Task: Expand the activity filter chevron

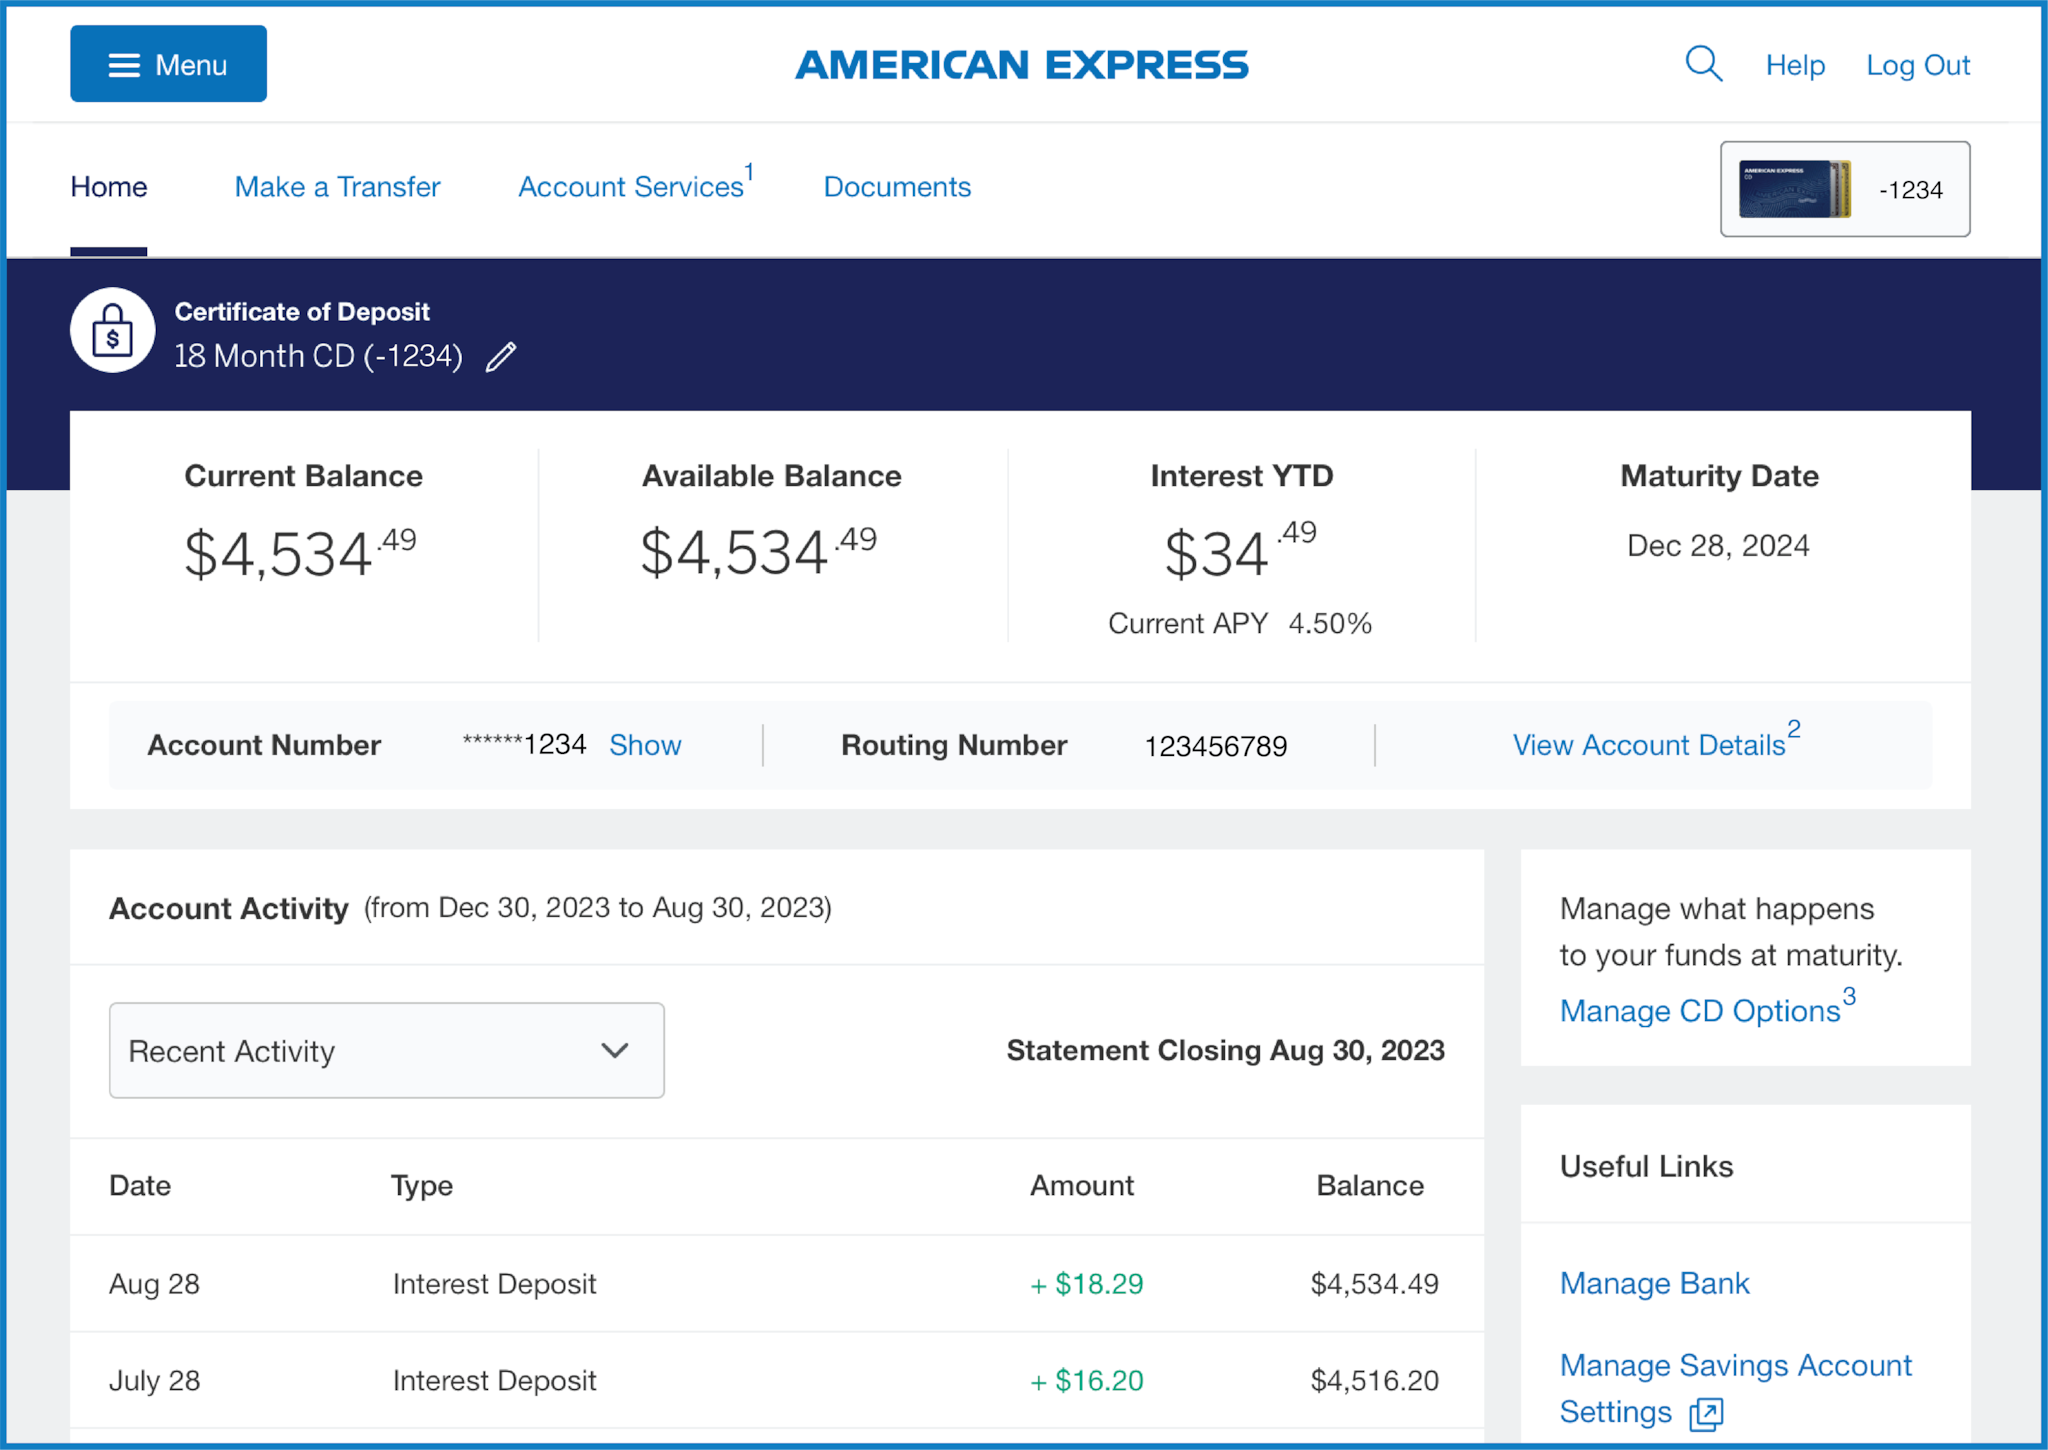Action: click(615, 1051)
